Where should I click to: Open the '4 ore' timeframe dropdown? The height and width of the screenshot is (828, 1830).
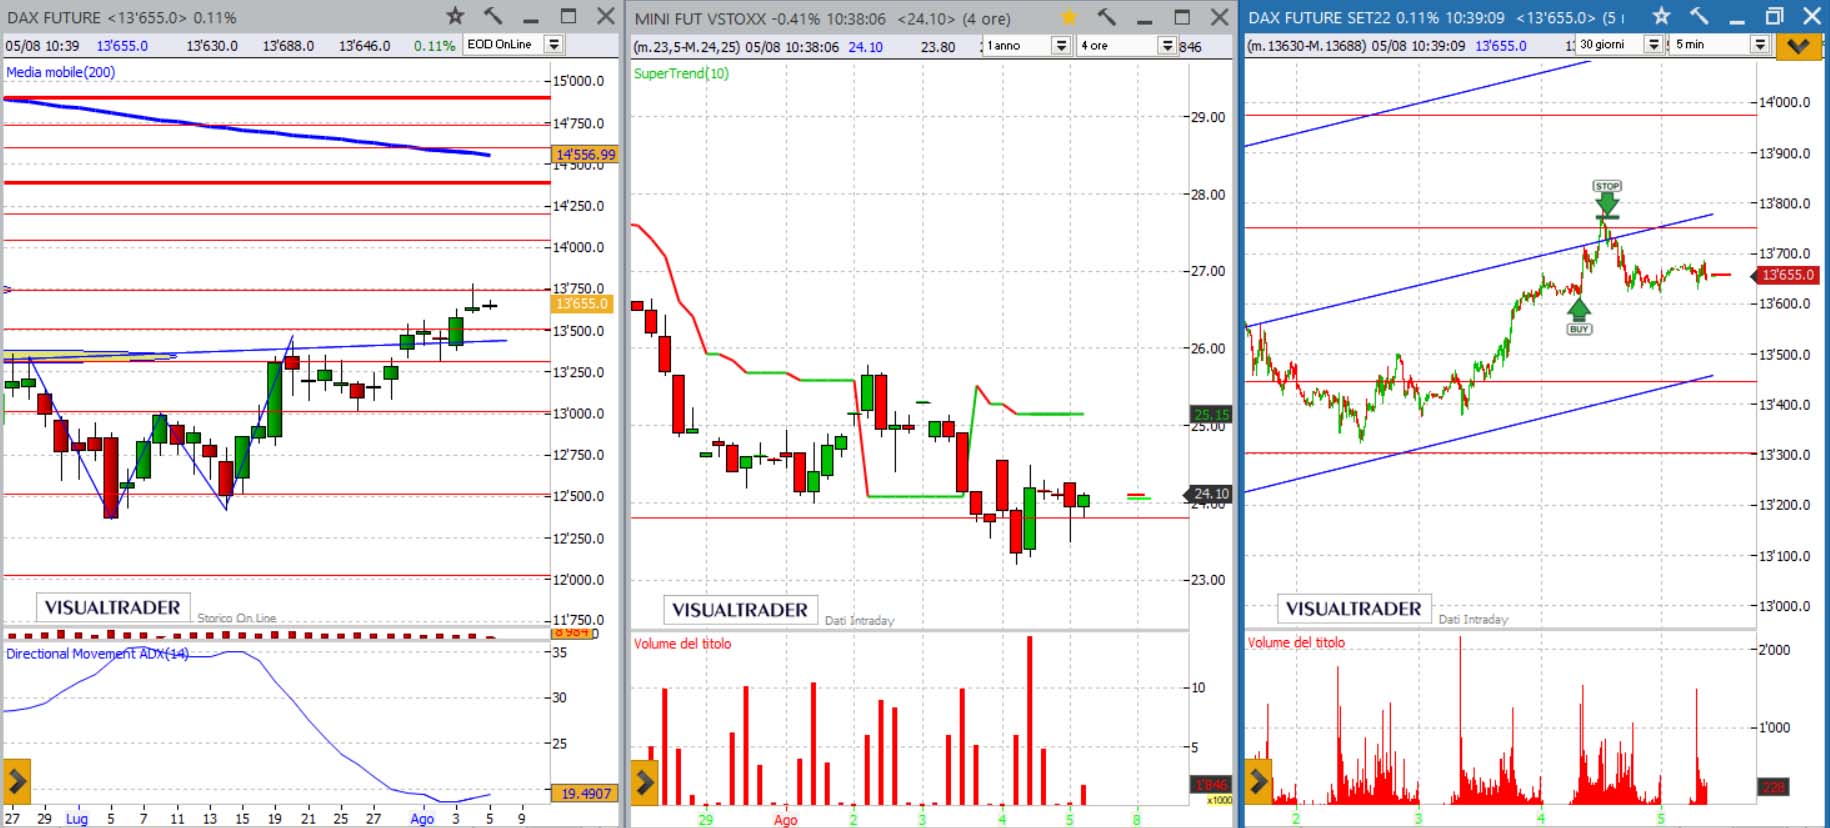[x=1166, y=45]
